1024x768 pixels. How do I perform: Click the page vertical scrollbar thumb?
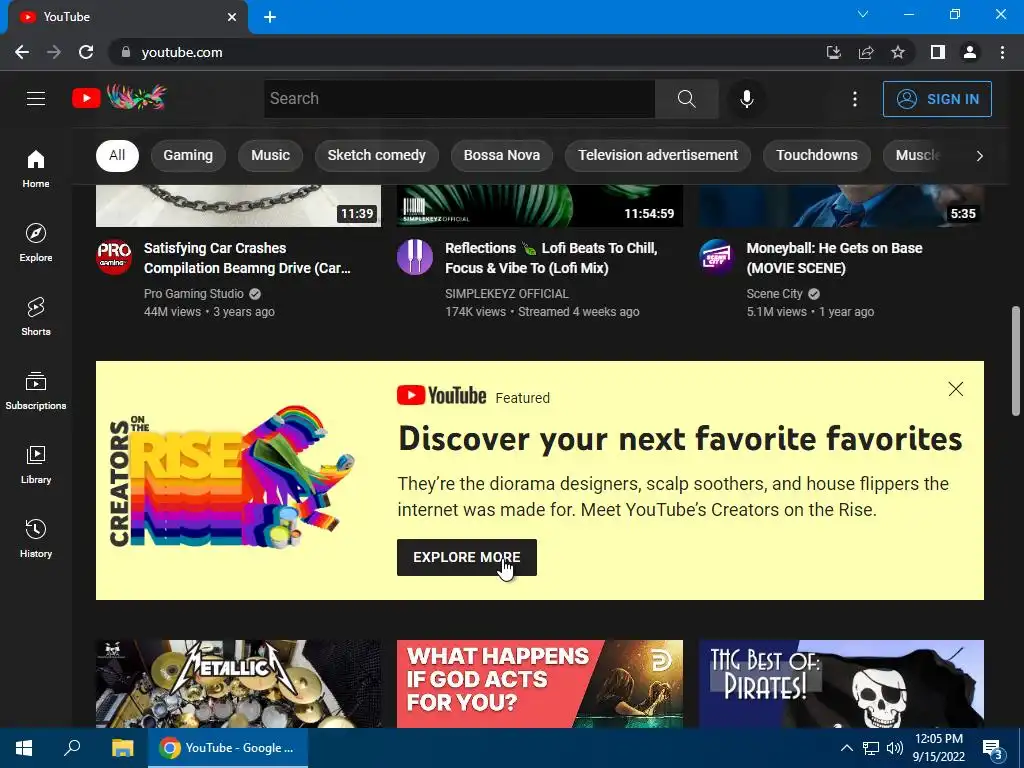click(1016, 360)
